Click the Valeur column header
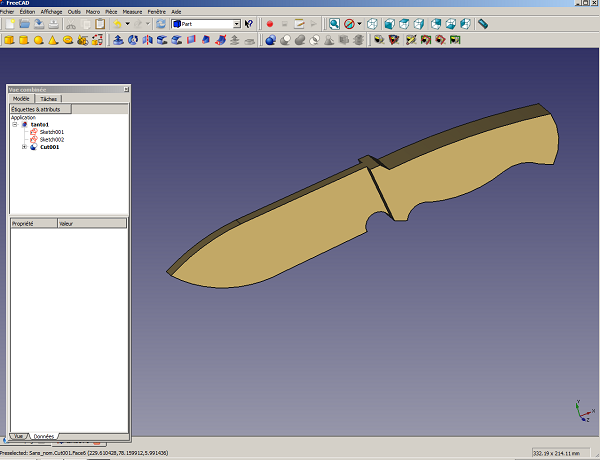The image size is (600, 460). tap(92, 223)
